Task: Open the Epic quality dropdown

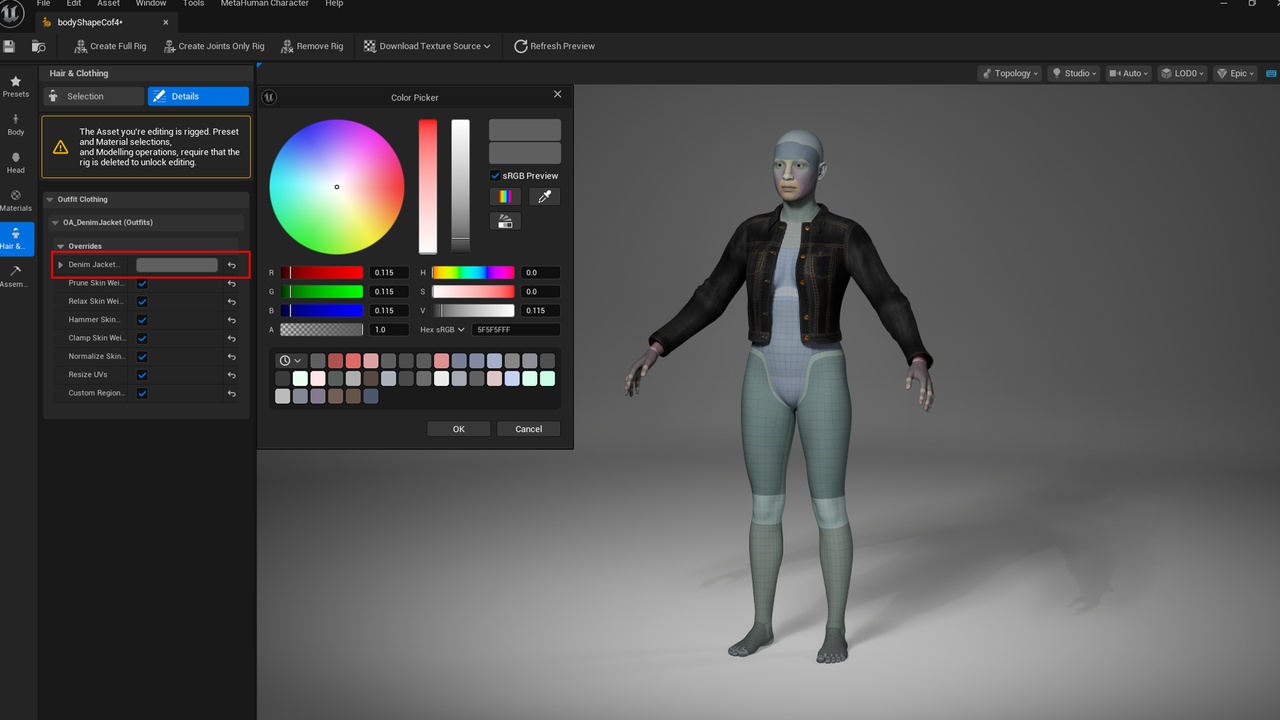Action: (1235, 73)
